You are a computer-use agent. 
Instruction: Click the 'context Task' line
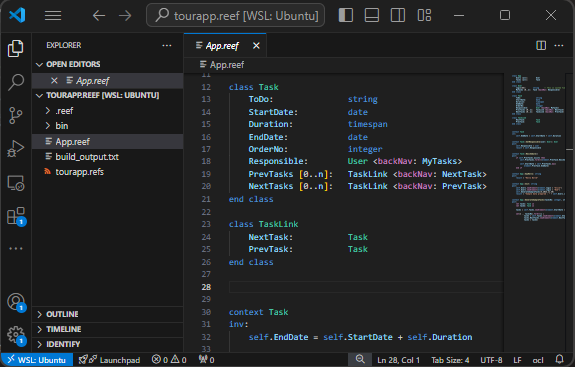tap(259, 312)
